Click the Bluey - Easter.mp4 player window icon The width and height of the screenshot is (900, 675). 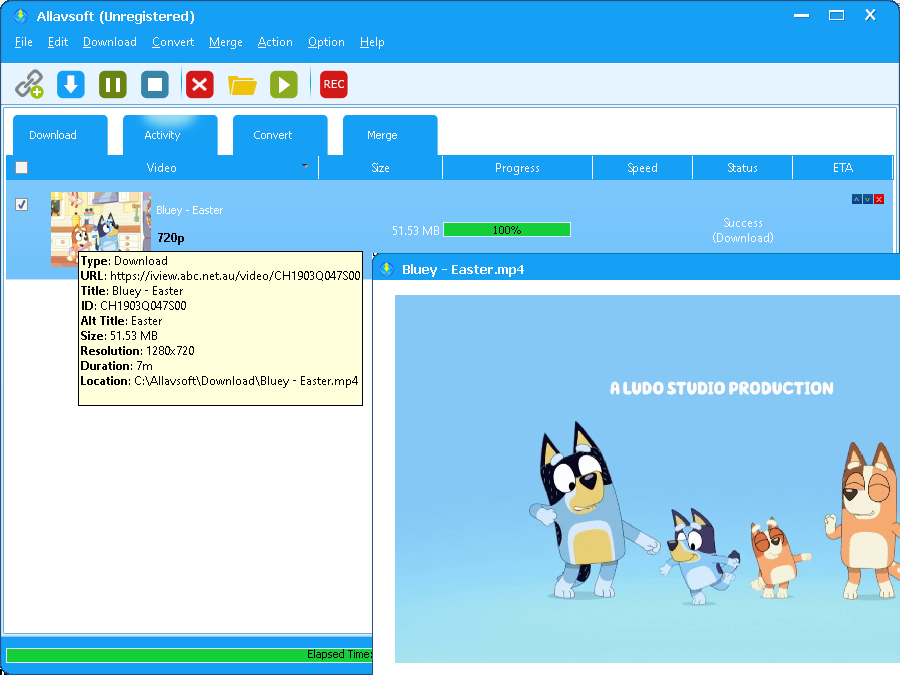[387, 269]
